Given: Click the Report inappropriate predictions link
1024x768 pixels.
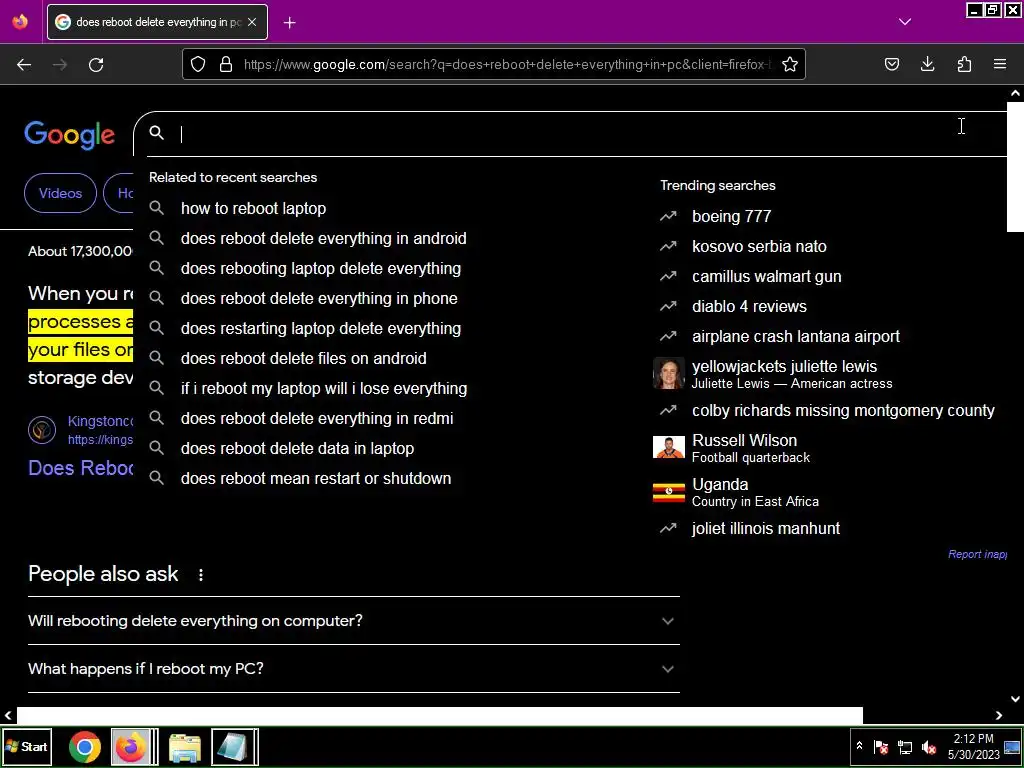Looking at the screenshot, I should tap(977, 554).
